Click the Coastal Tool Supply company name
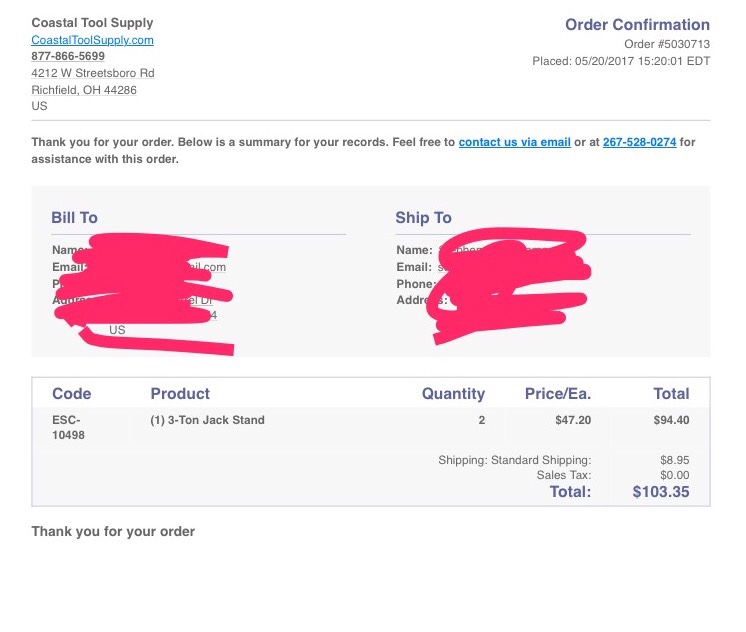Image resolution: width=746 pixels, height=632 pixels. [x=92, y=23]
